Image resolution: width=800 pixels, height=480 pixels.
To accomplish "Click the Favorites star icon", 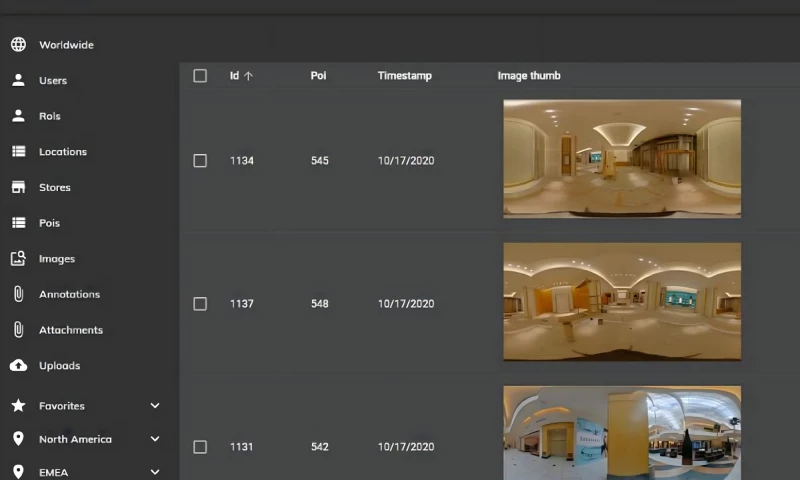I will pyautogui.click(x=18, y=406).
